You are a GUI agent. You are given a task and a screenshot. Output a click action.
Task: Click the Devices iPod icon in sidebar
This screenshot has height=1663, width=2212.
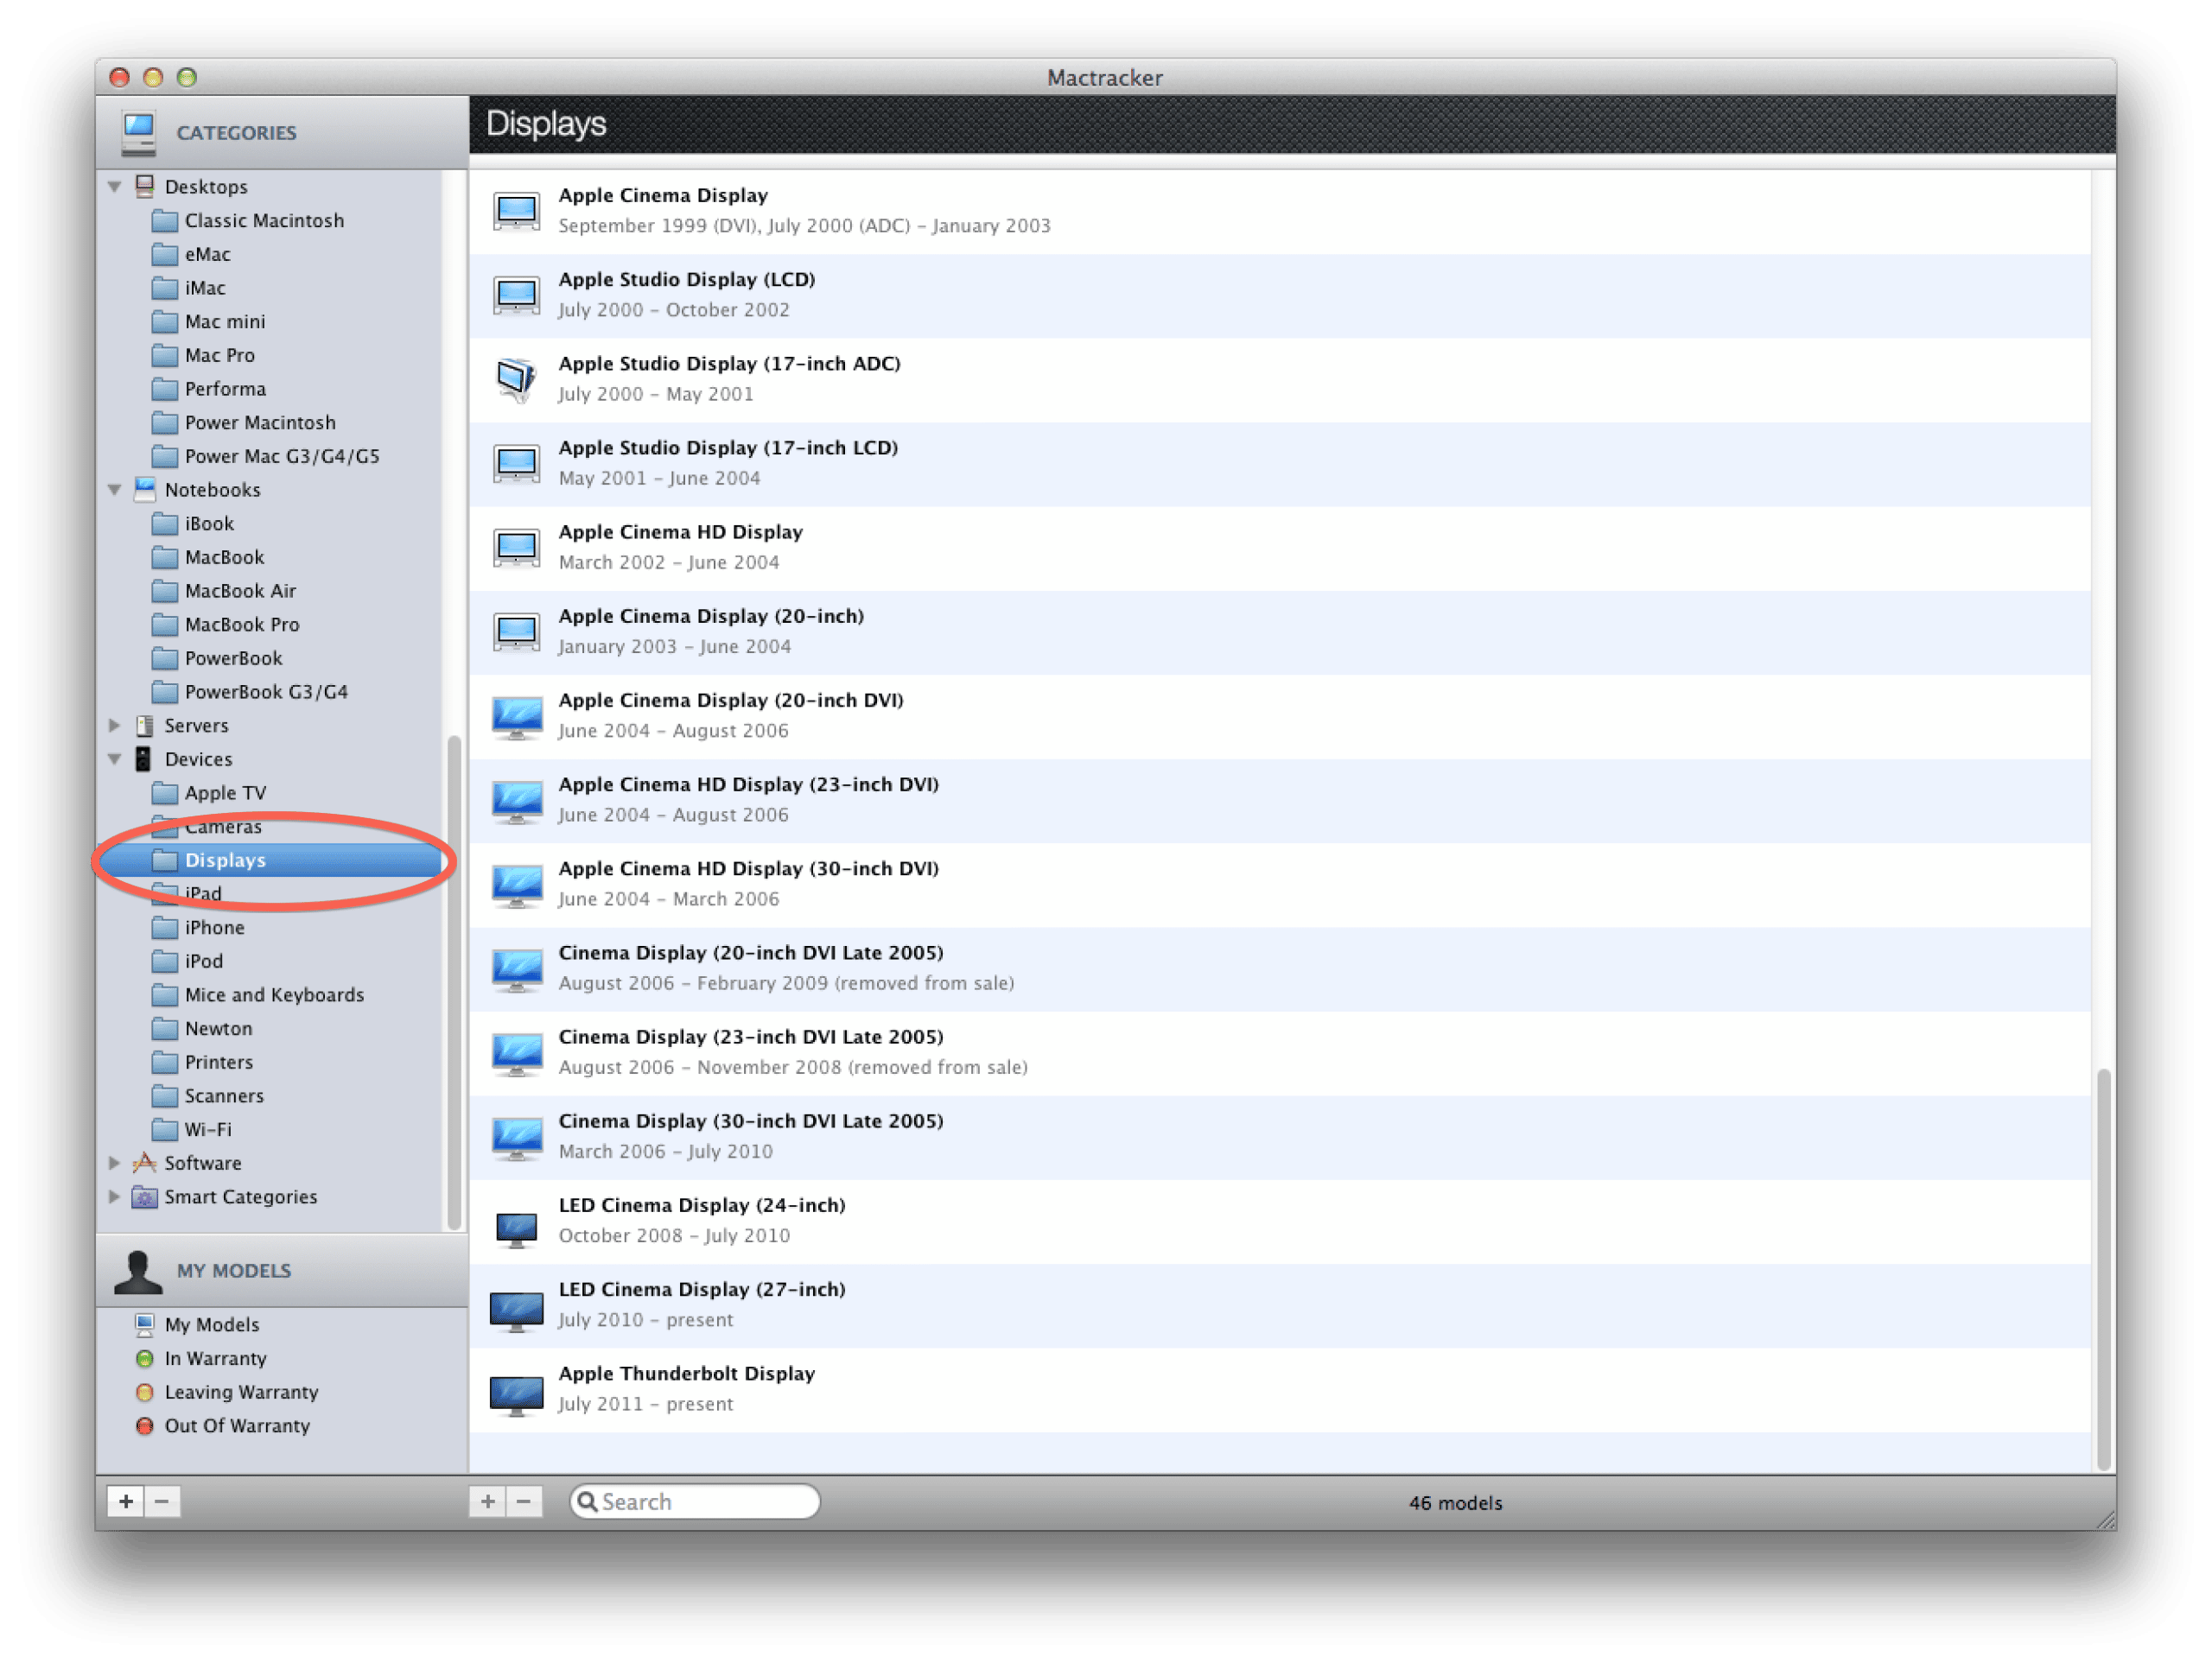pos(144,759)
